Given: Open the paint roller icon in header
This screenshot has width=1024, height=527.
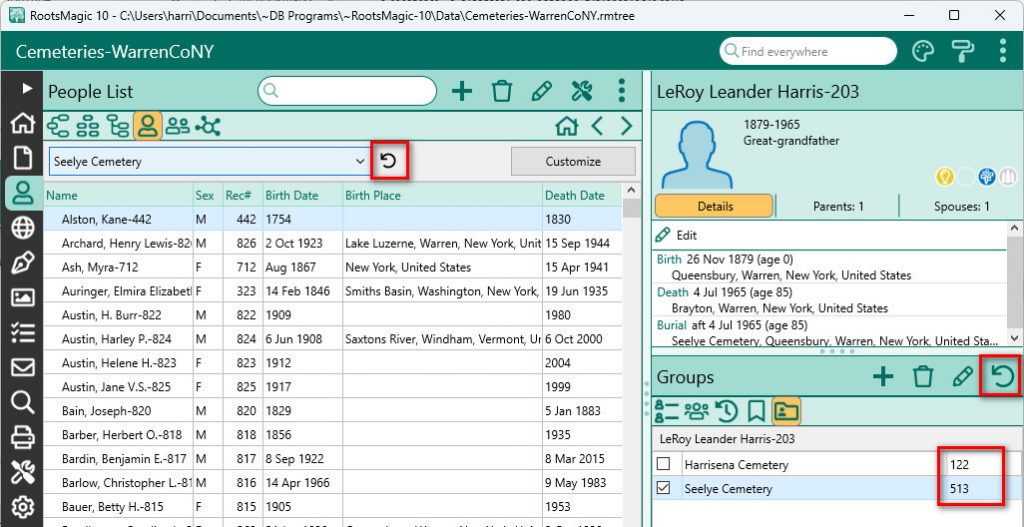Looking at the screenshot, I should pyautogui.click(x=962, y=51).
